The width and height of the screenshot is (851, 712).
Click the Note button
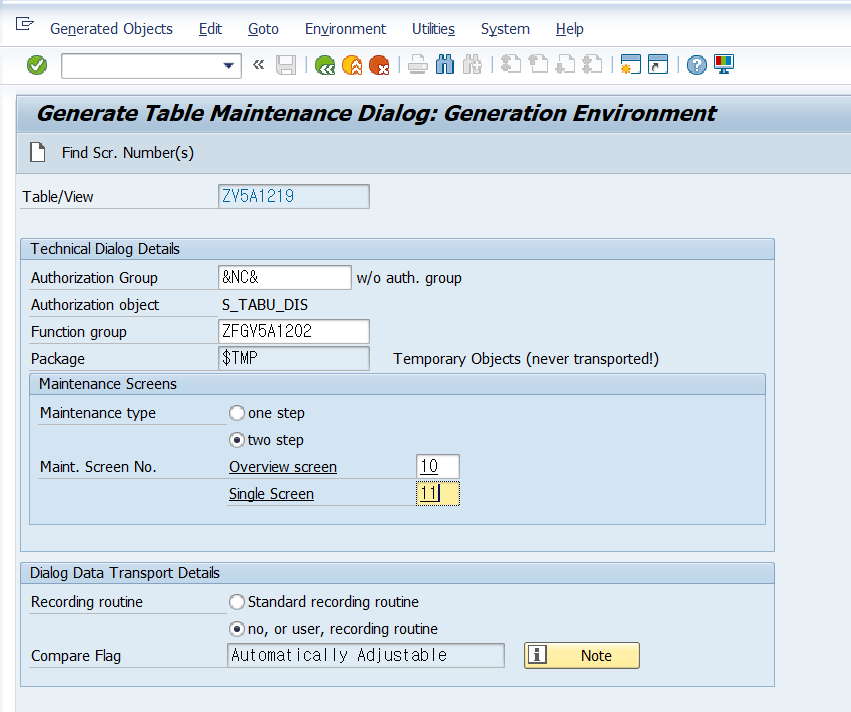(582, 656)
